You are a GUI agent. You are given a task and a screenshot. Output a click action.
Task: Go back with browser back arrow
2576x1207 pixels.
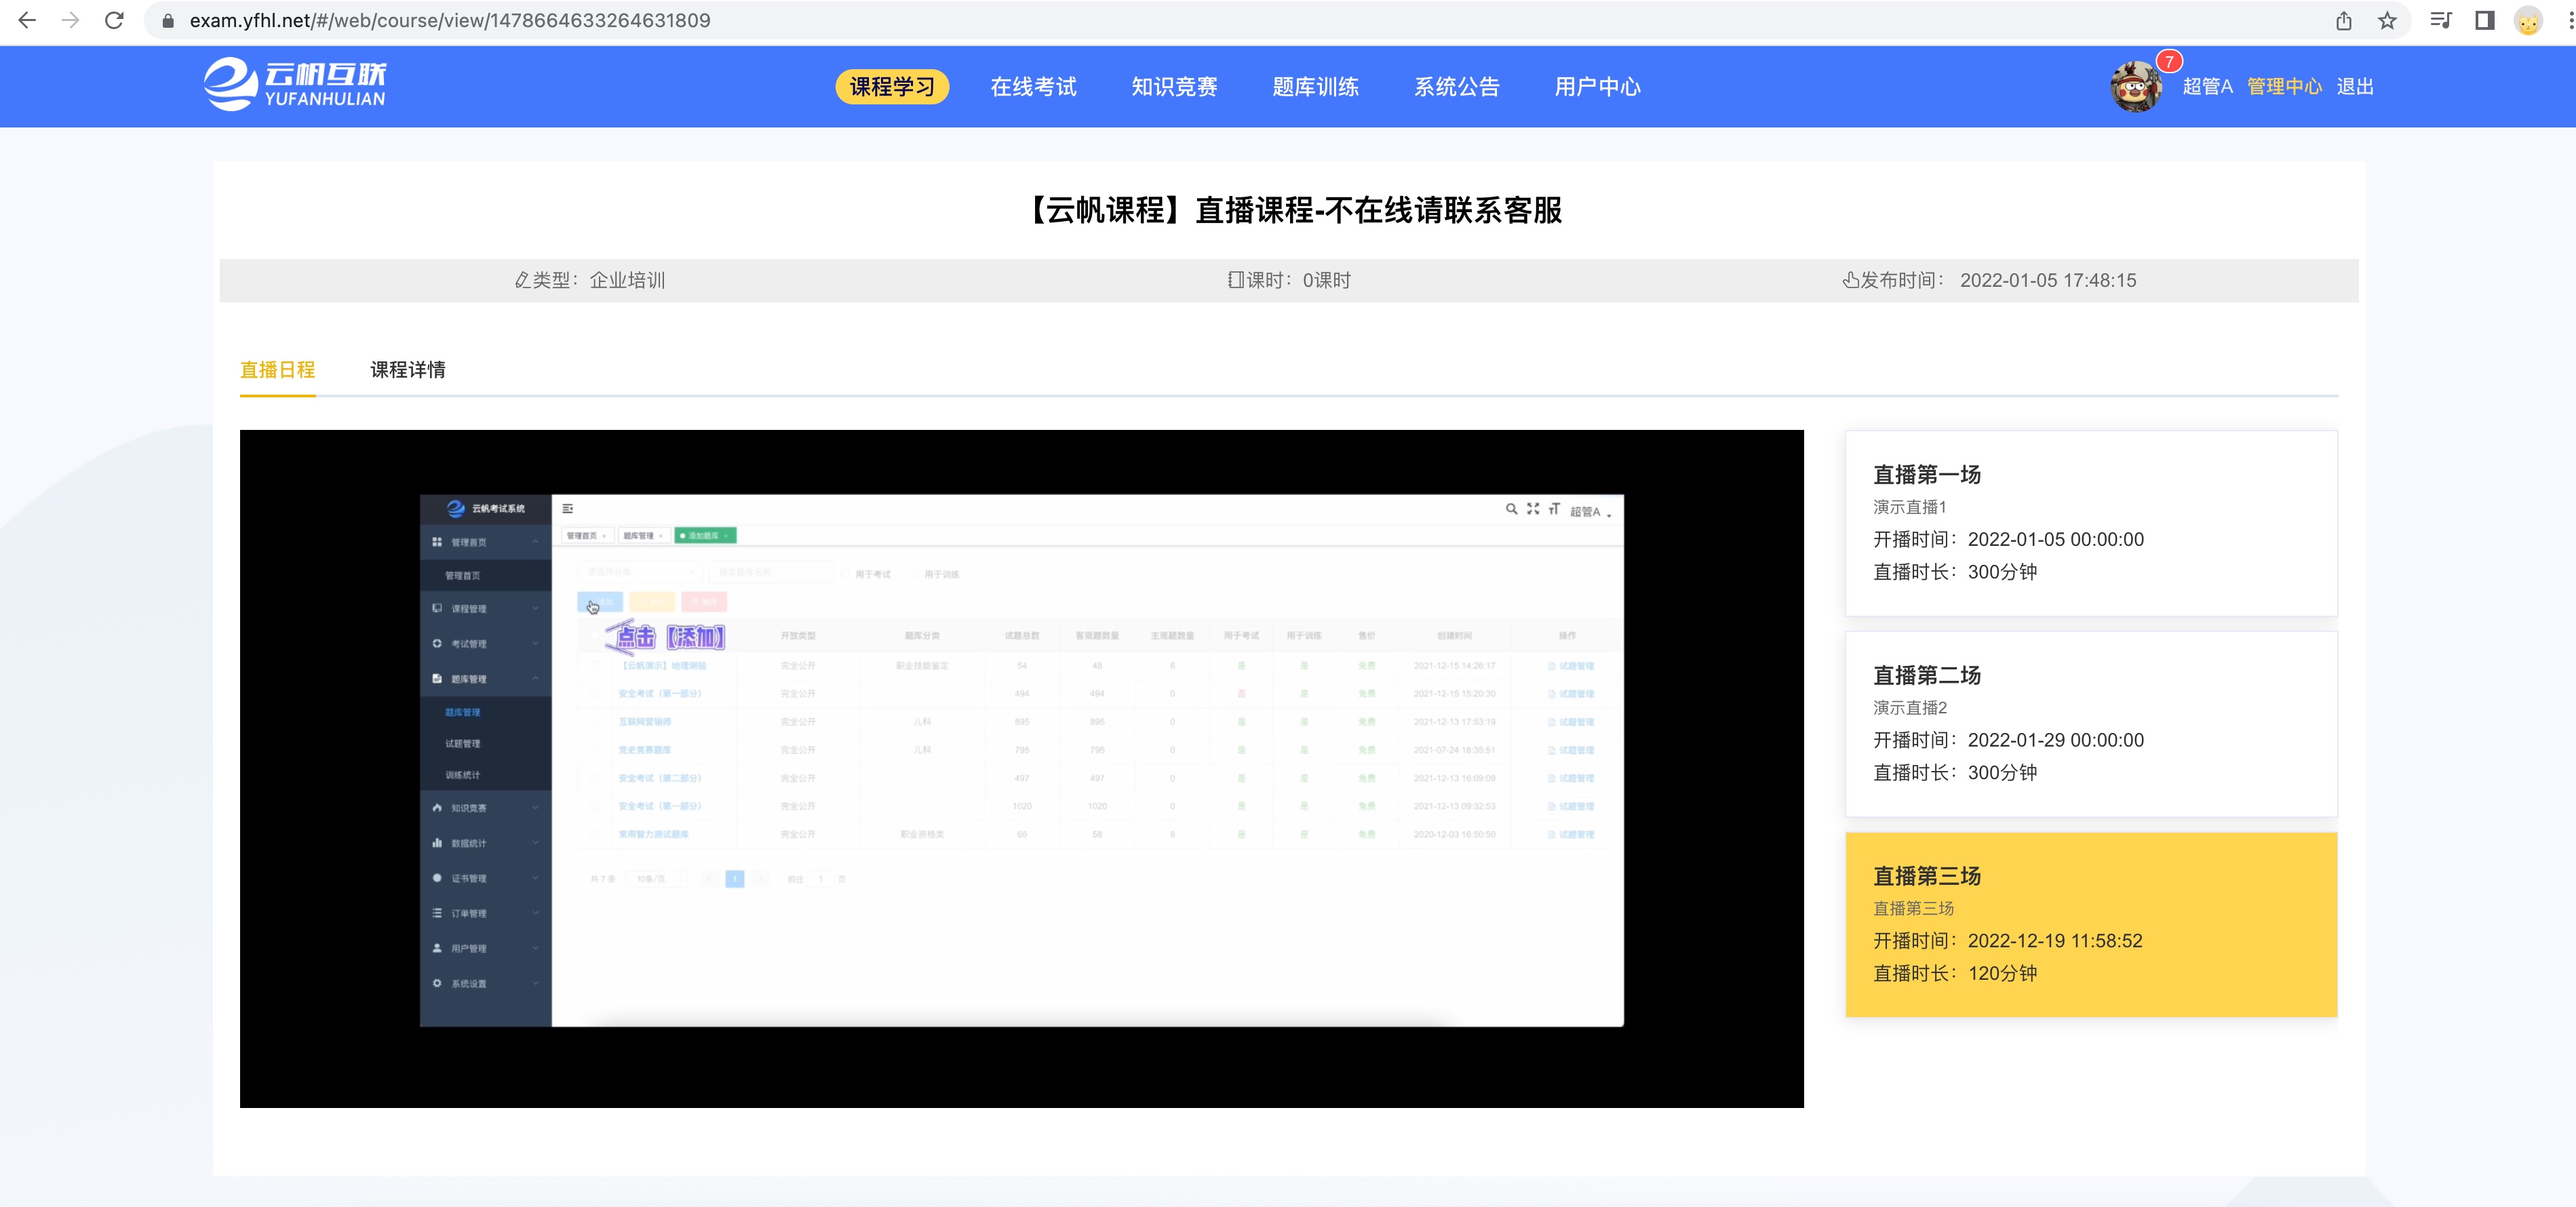point(27,20)
